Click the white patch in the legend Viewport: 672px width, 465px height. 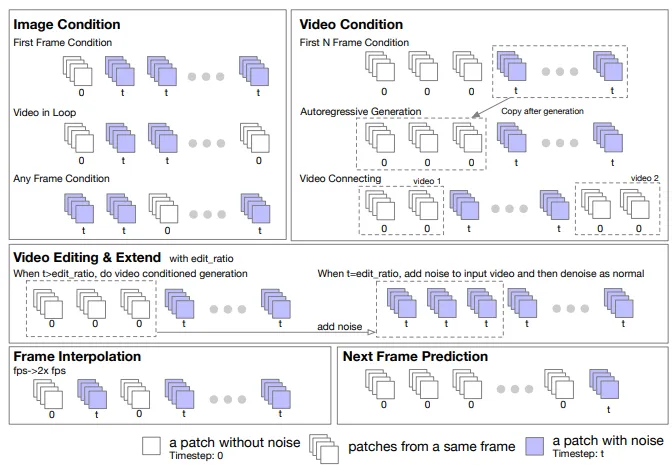(151, 446)
